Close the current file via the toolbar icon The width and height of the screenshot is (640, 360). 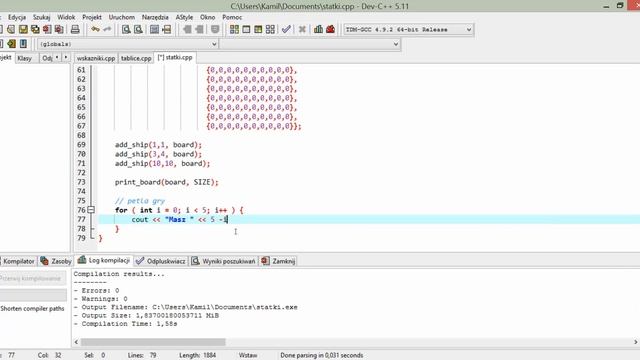coord(47,29)
